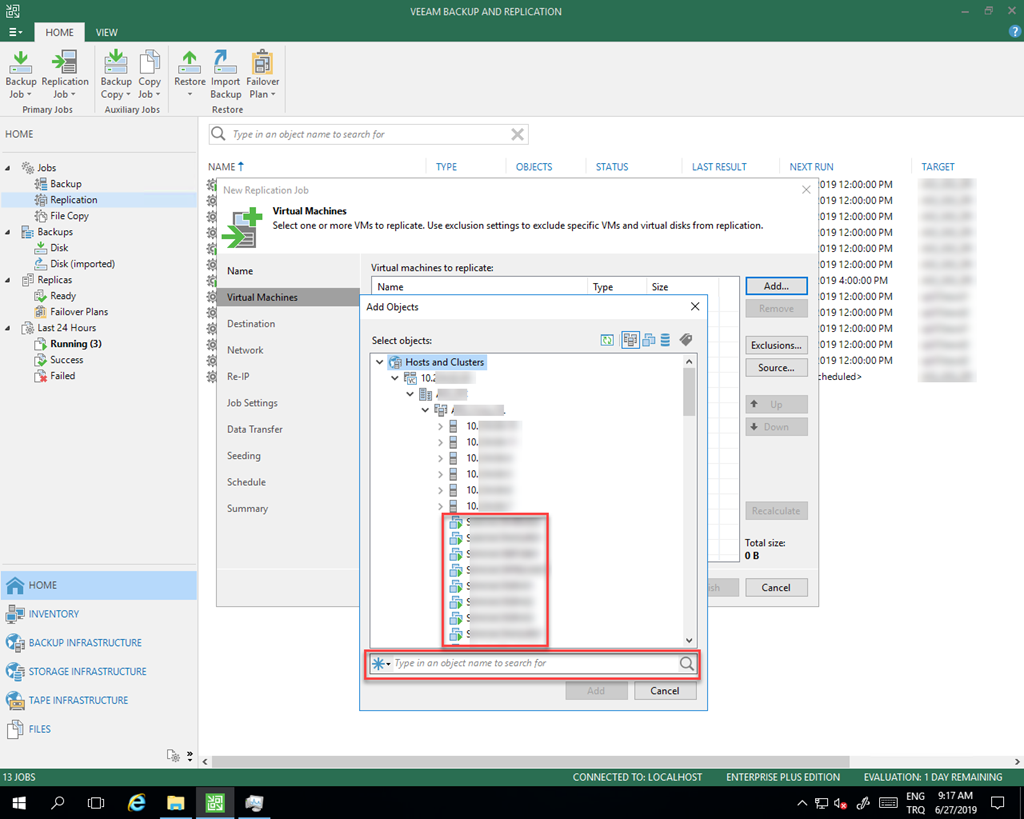
Task: Open the Failover Plan ribbon menu
Action: pos(263,75)
